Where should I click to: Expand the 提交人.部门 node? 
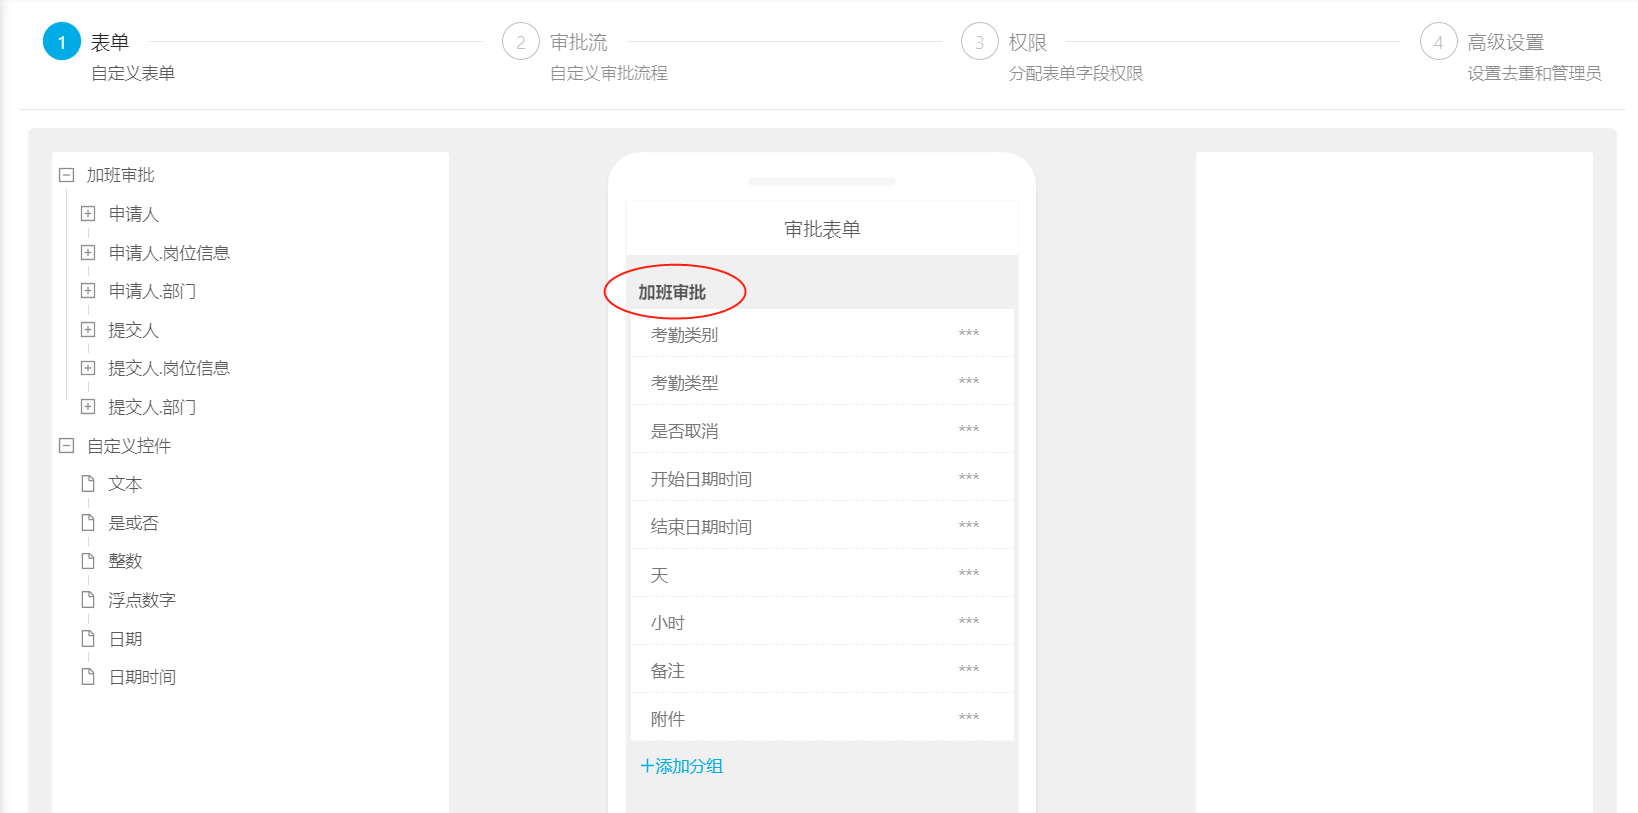point(88,407)
